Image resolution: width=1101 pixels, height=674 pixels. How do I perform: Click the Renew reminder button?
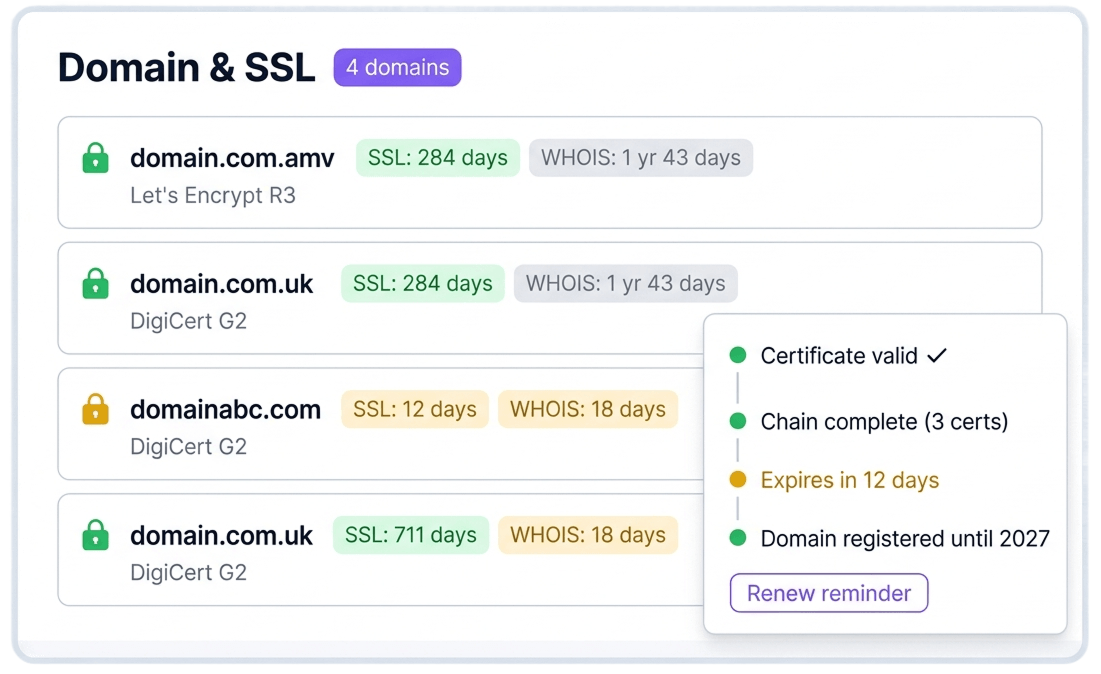pyautogui.click(x=829, y=593)
